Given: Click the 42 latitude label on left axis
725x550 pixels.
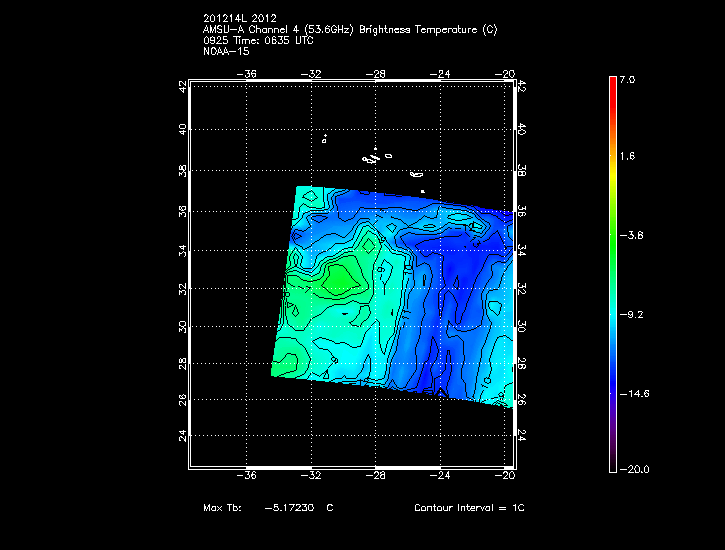Looking at the screenshot, I should [182, 88].
